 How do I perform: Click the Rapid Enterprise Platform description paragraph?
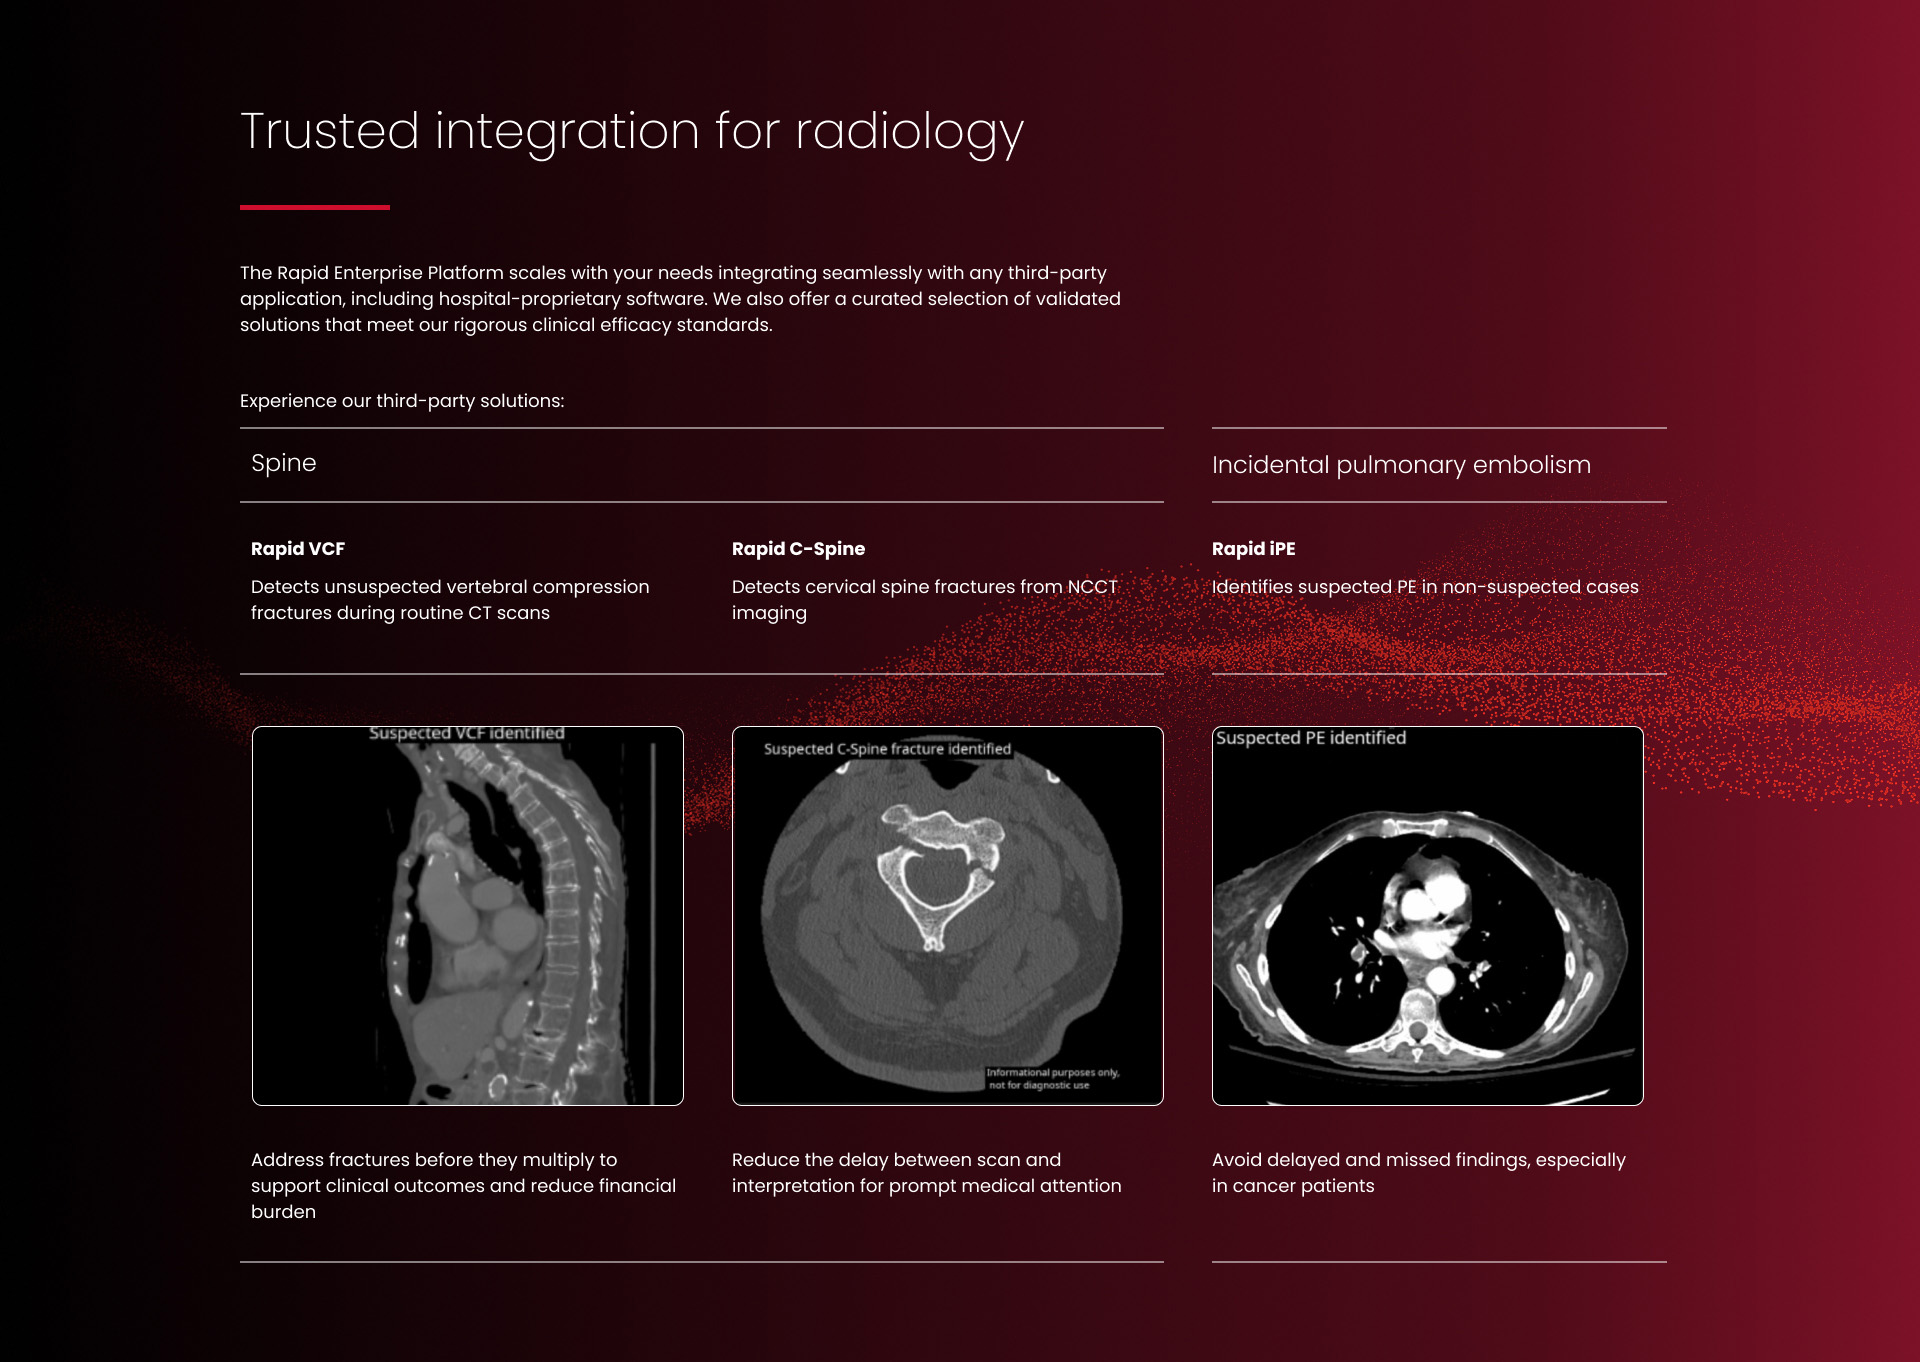[x=680, y=299]
